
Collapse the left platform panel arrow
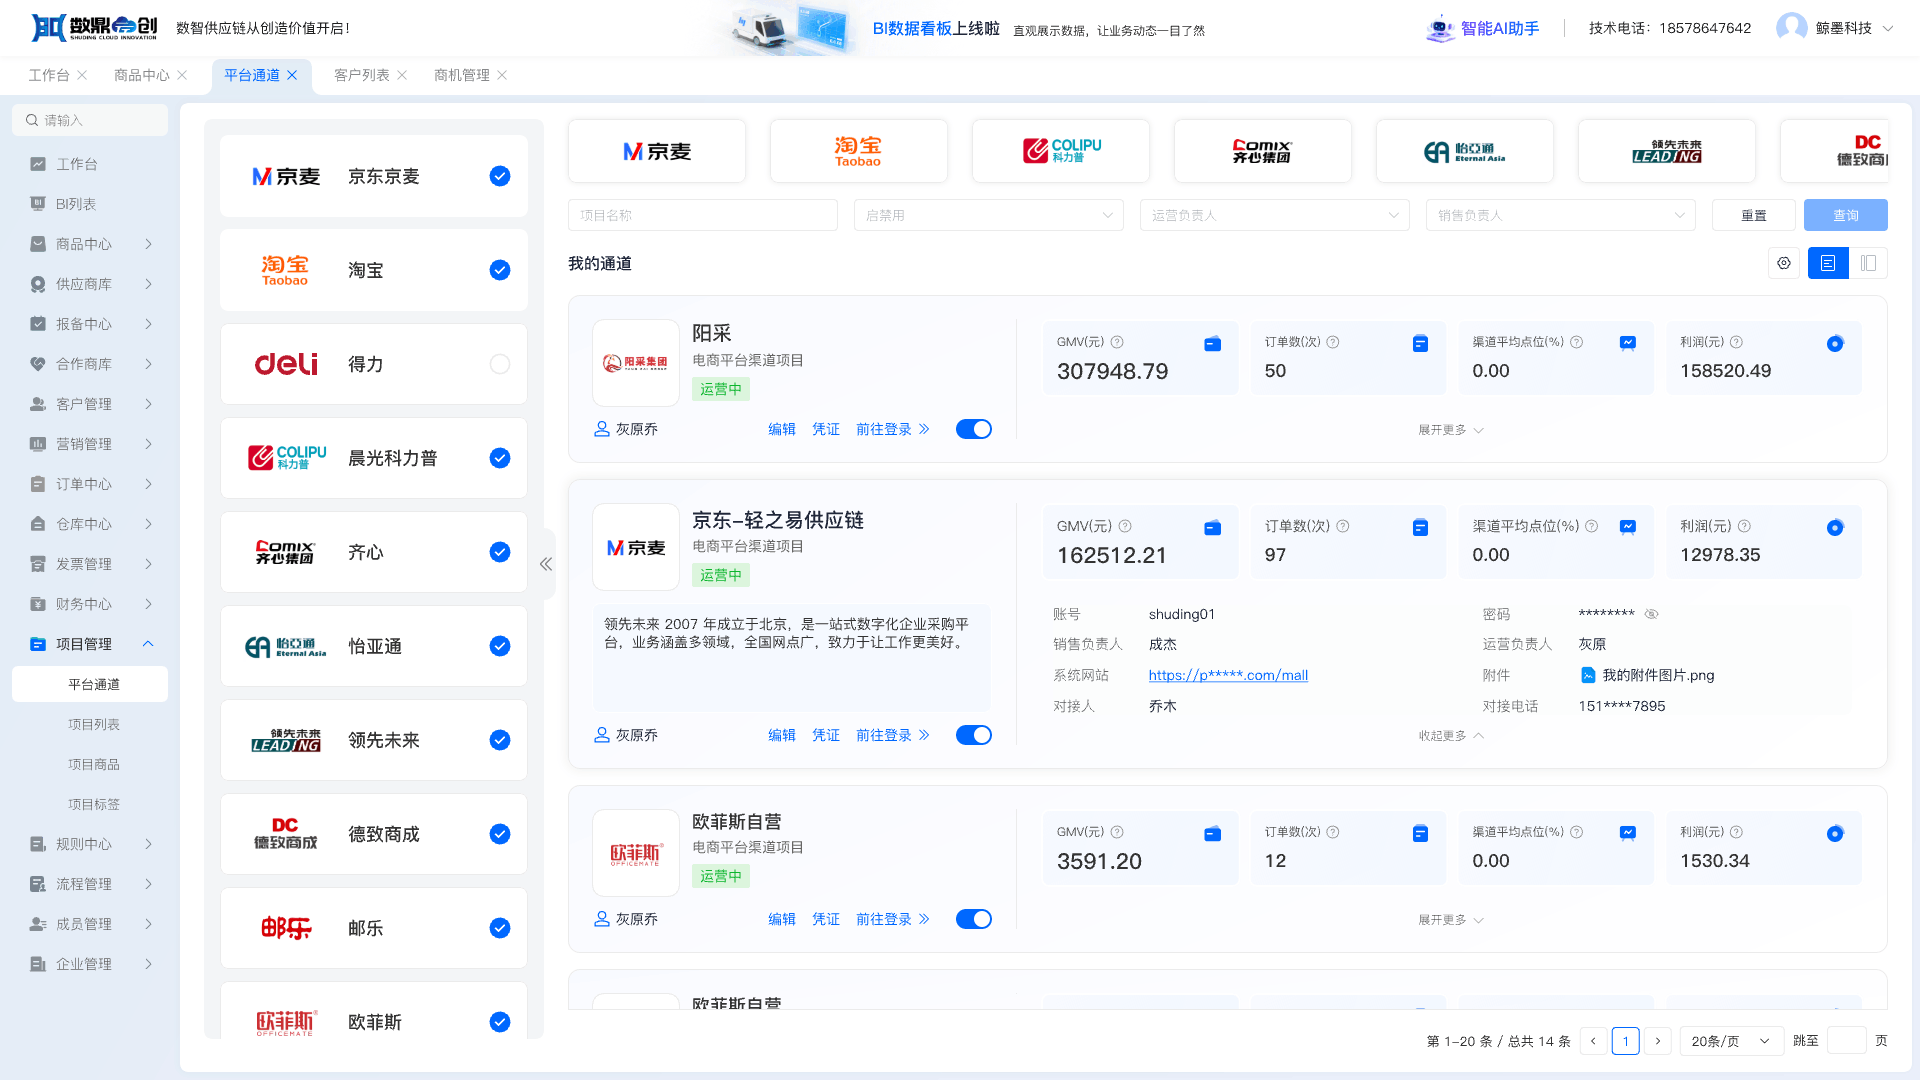pyautogui.click(x=546, y=564)
